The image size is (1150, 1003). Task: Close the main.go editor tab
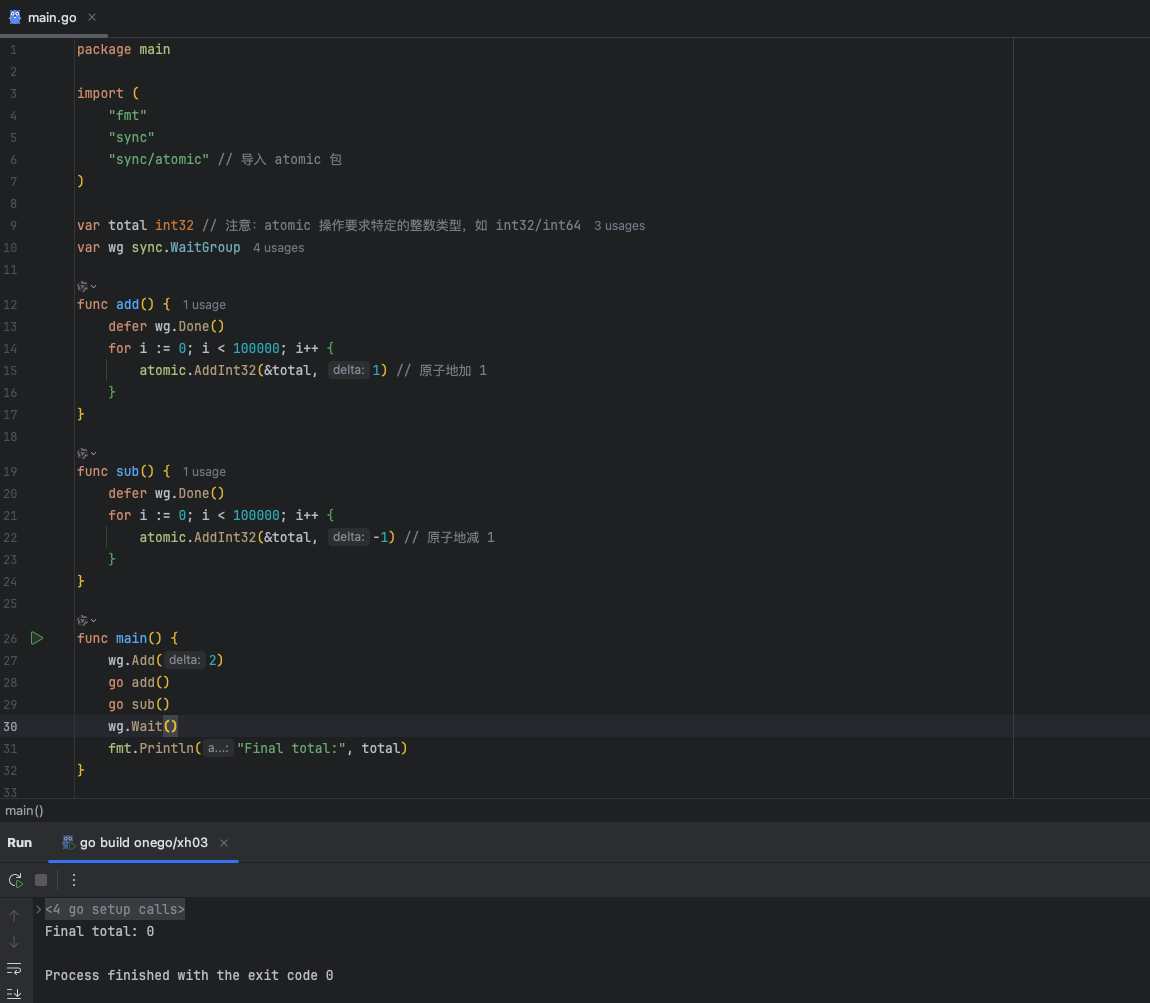coord(92,17)
